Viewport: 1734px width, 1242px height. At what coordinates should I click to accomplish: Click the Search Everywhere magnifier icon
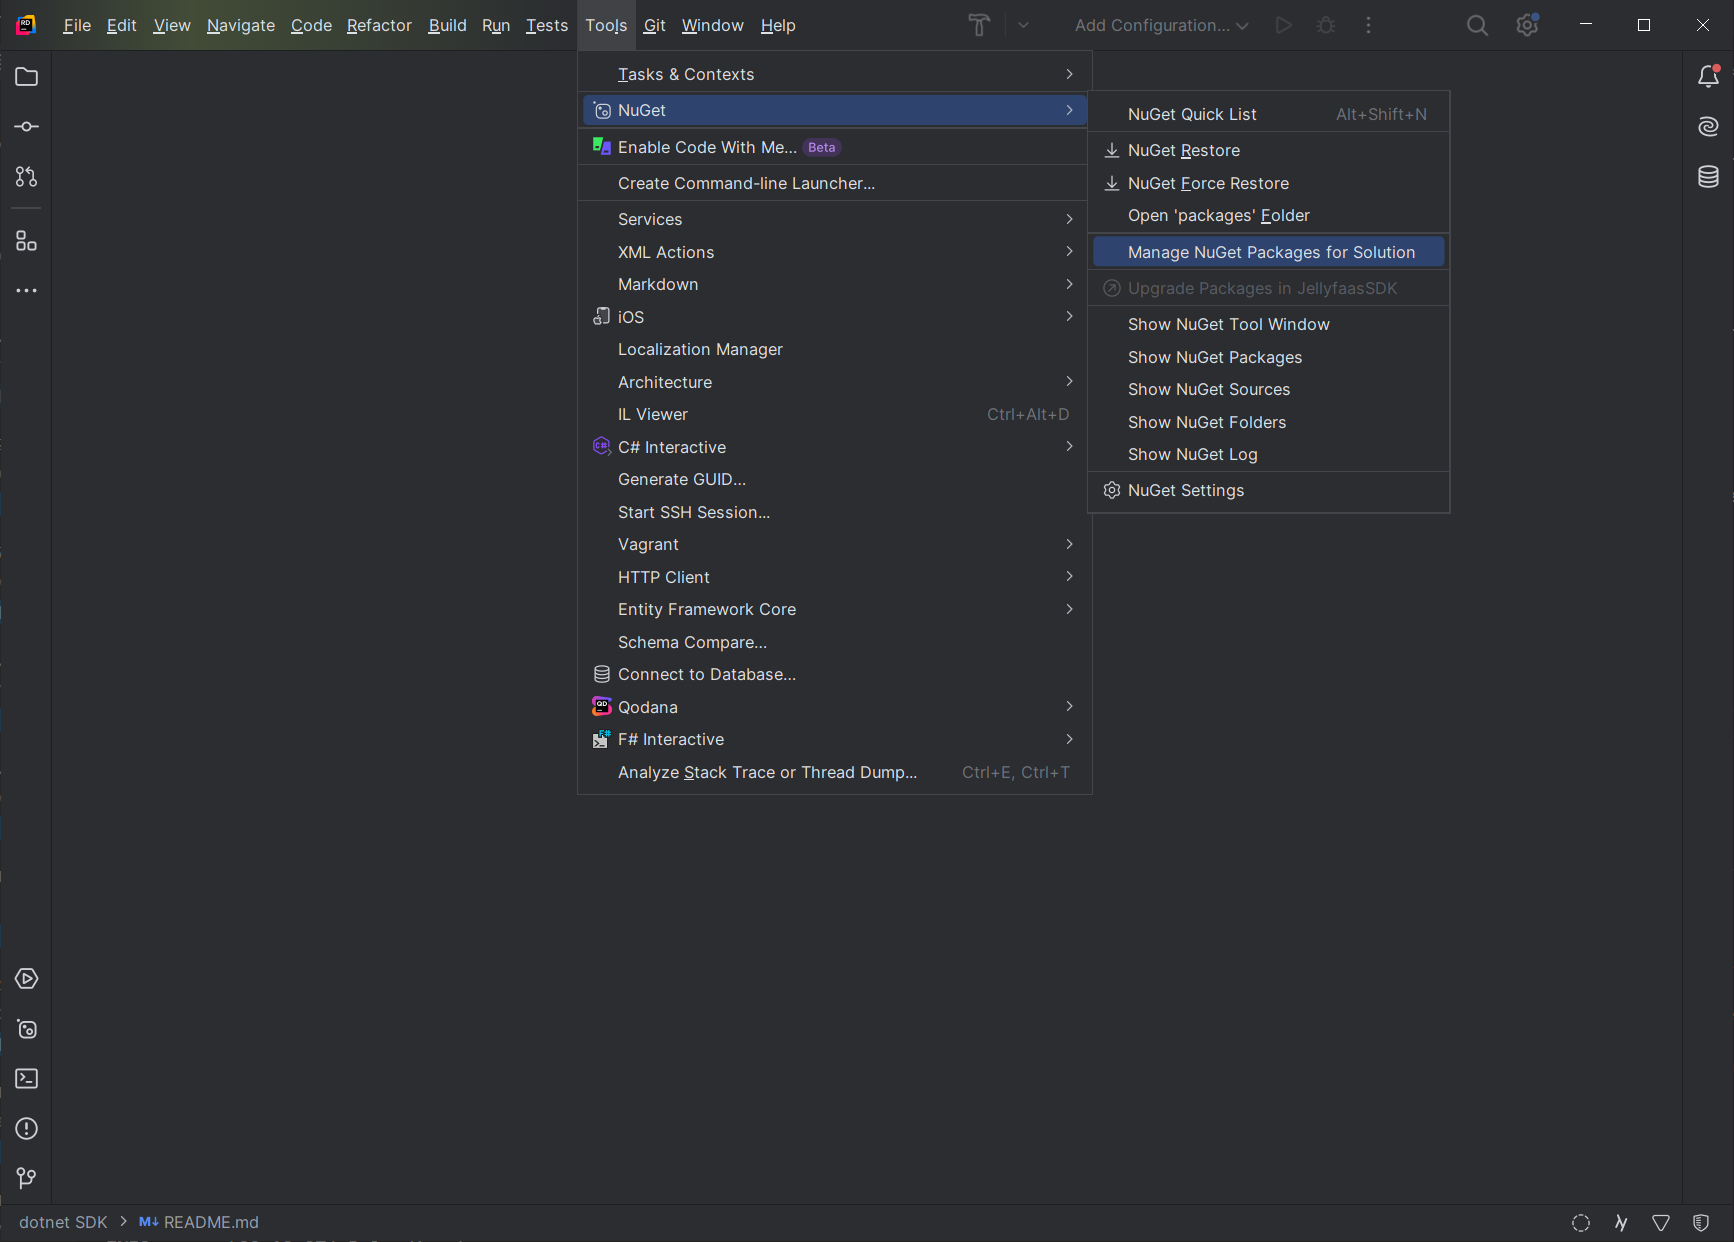coord(1477,26)
